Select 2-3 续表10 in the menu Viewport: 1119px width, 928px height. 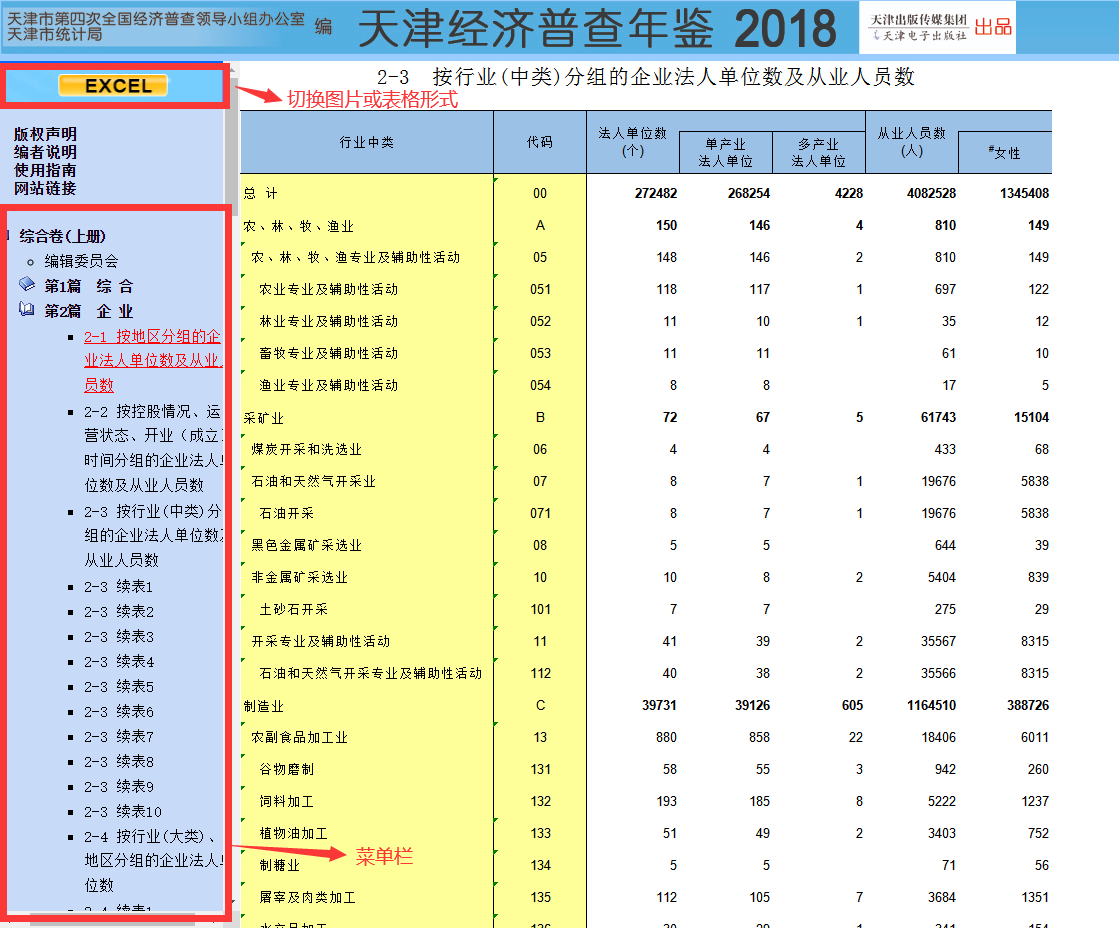(x=123, y=812)
